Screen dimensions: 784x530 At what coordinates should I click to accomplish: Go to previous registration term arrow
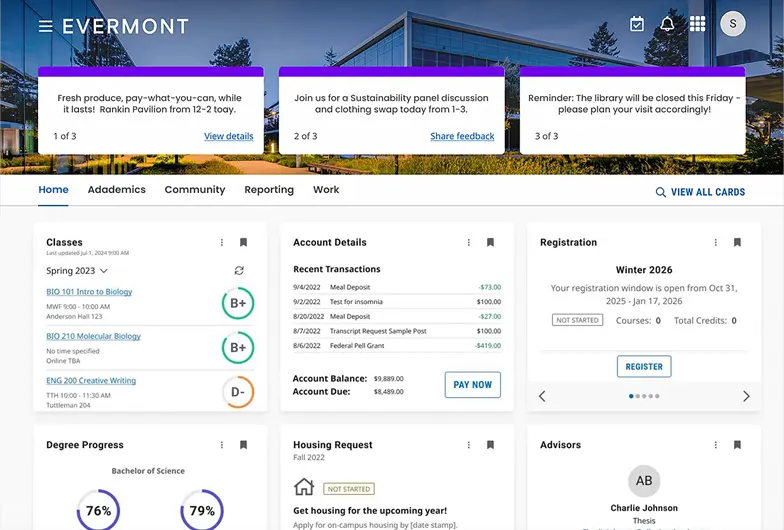coord(542,396)
